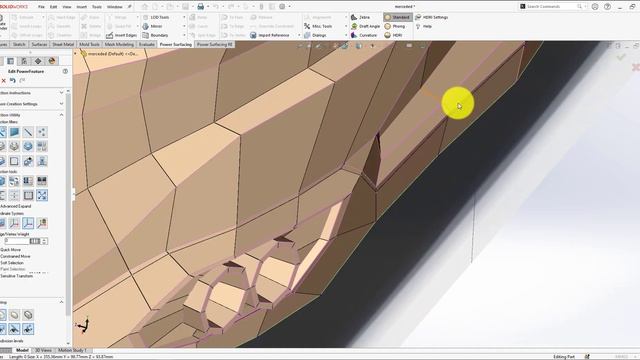The width and height of the screenshot is (640, 360).
Task: Switch to the Mold Tools tab
Action: click(89, 44)
